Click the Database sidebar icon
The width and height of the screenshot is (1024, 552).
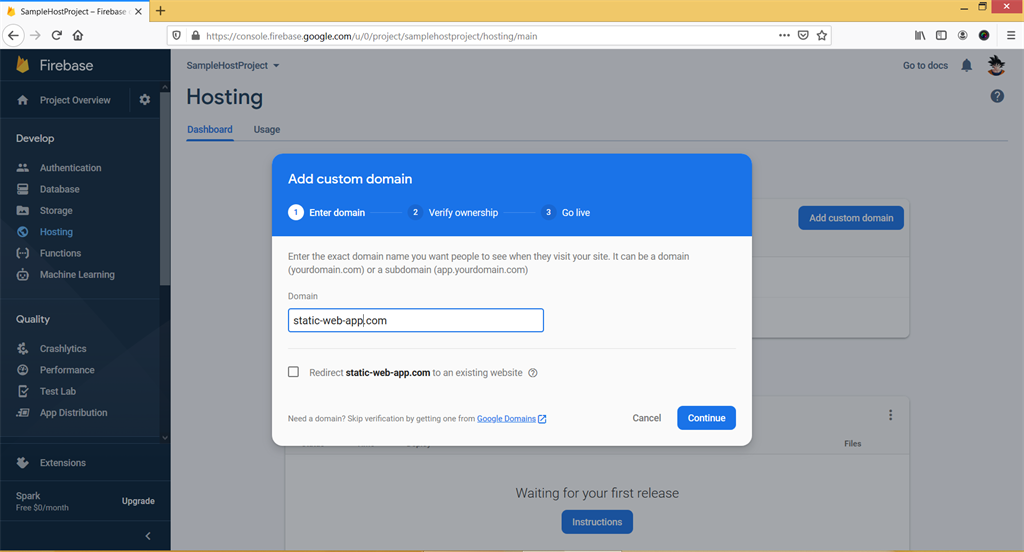(23, 189)
